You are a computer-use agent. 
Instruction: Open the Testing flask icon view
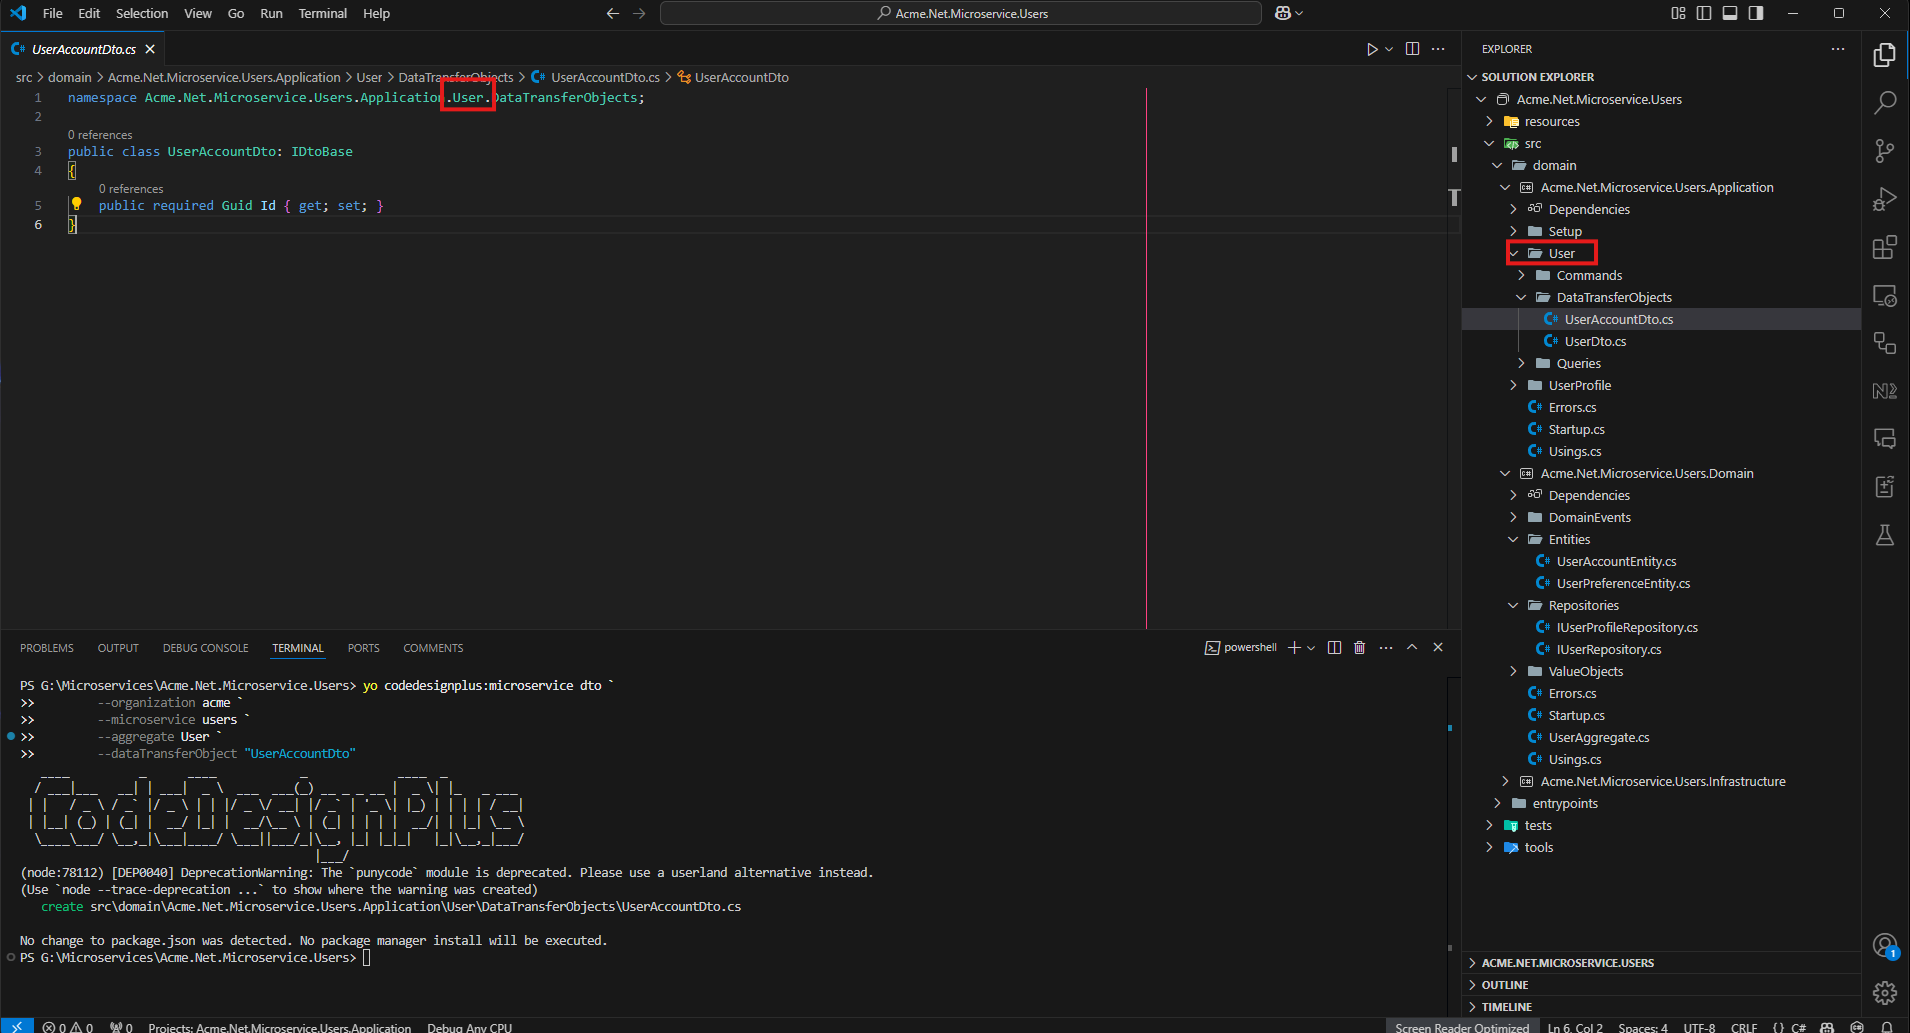(1885, 535)
